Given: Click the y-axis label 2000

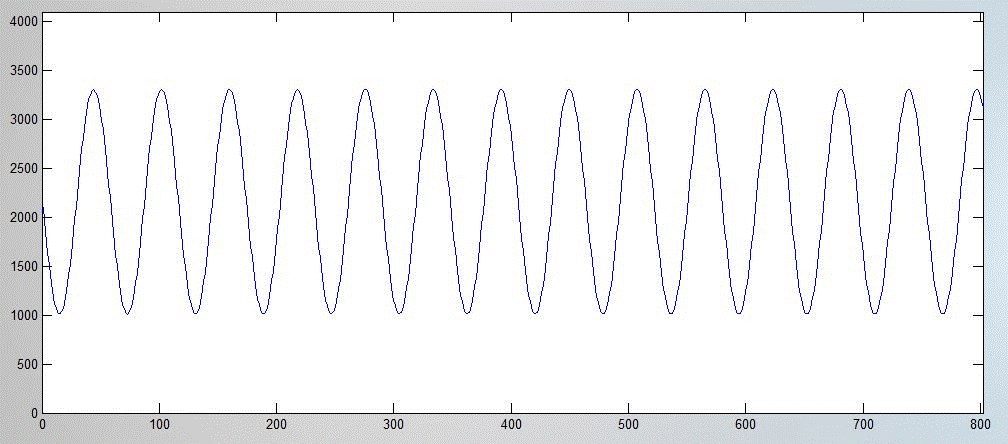Looking at the screenshot, I should point(24,218).
